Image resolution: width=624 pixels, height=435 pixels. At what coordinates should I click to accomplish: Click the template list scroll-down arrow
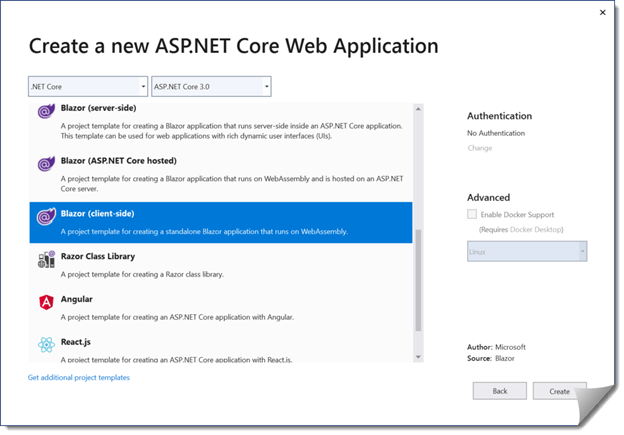pyautogui.click(x=418, y=357)
